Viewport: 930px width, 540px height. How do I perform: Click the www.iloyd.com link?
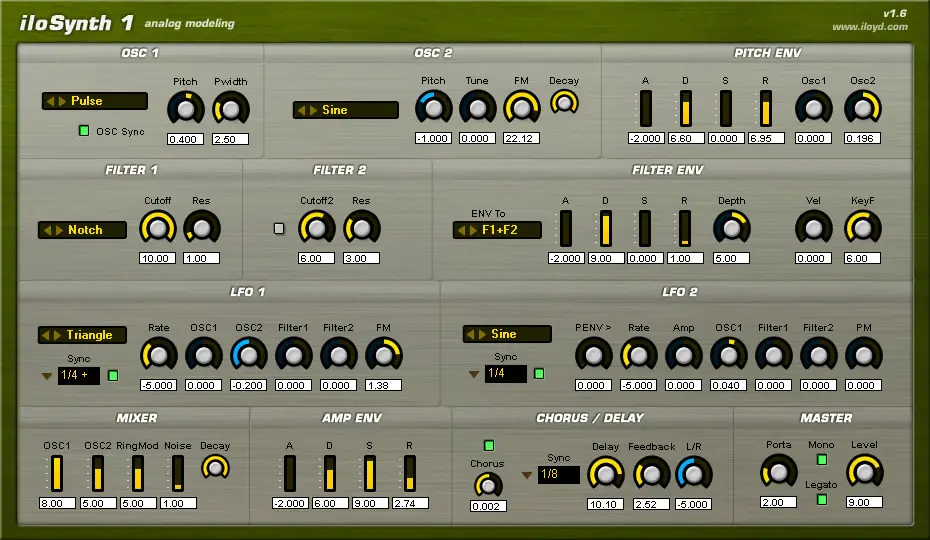coord(870,27)
